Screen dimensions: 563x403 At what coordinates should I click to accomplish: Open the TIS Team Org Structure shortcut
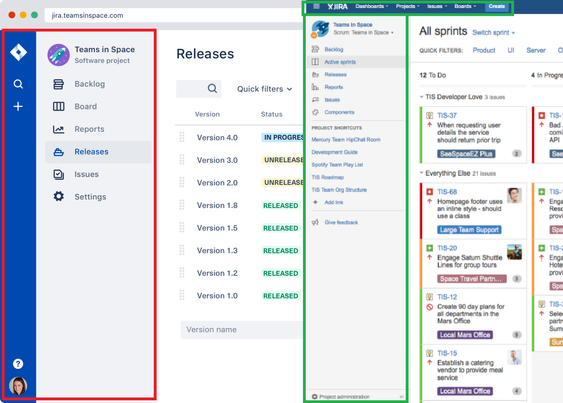click(339, 190)
